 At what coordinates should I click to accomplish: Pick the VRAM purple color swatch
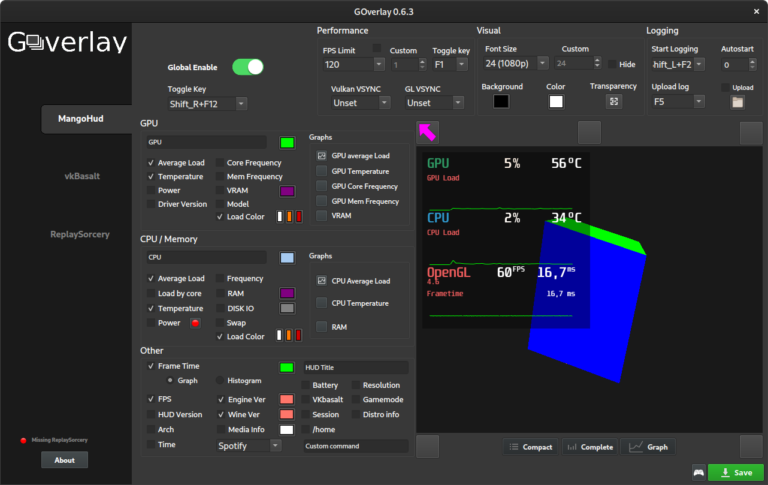tap(287, 191)
